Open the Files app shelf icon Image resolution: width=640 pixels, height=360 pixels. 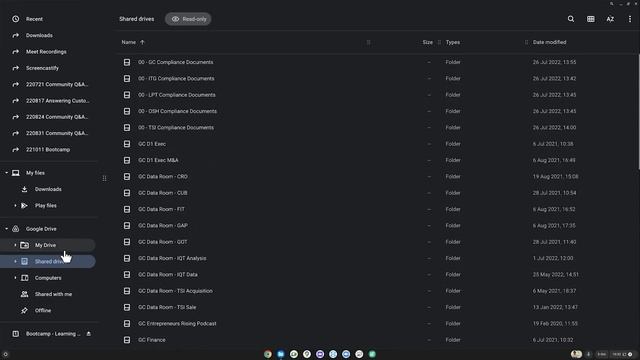coord(281,354)
